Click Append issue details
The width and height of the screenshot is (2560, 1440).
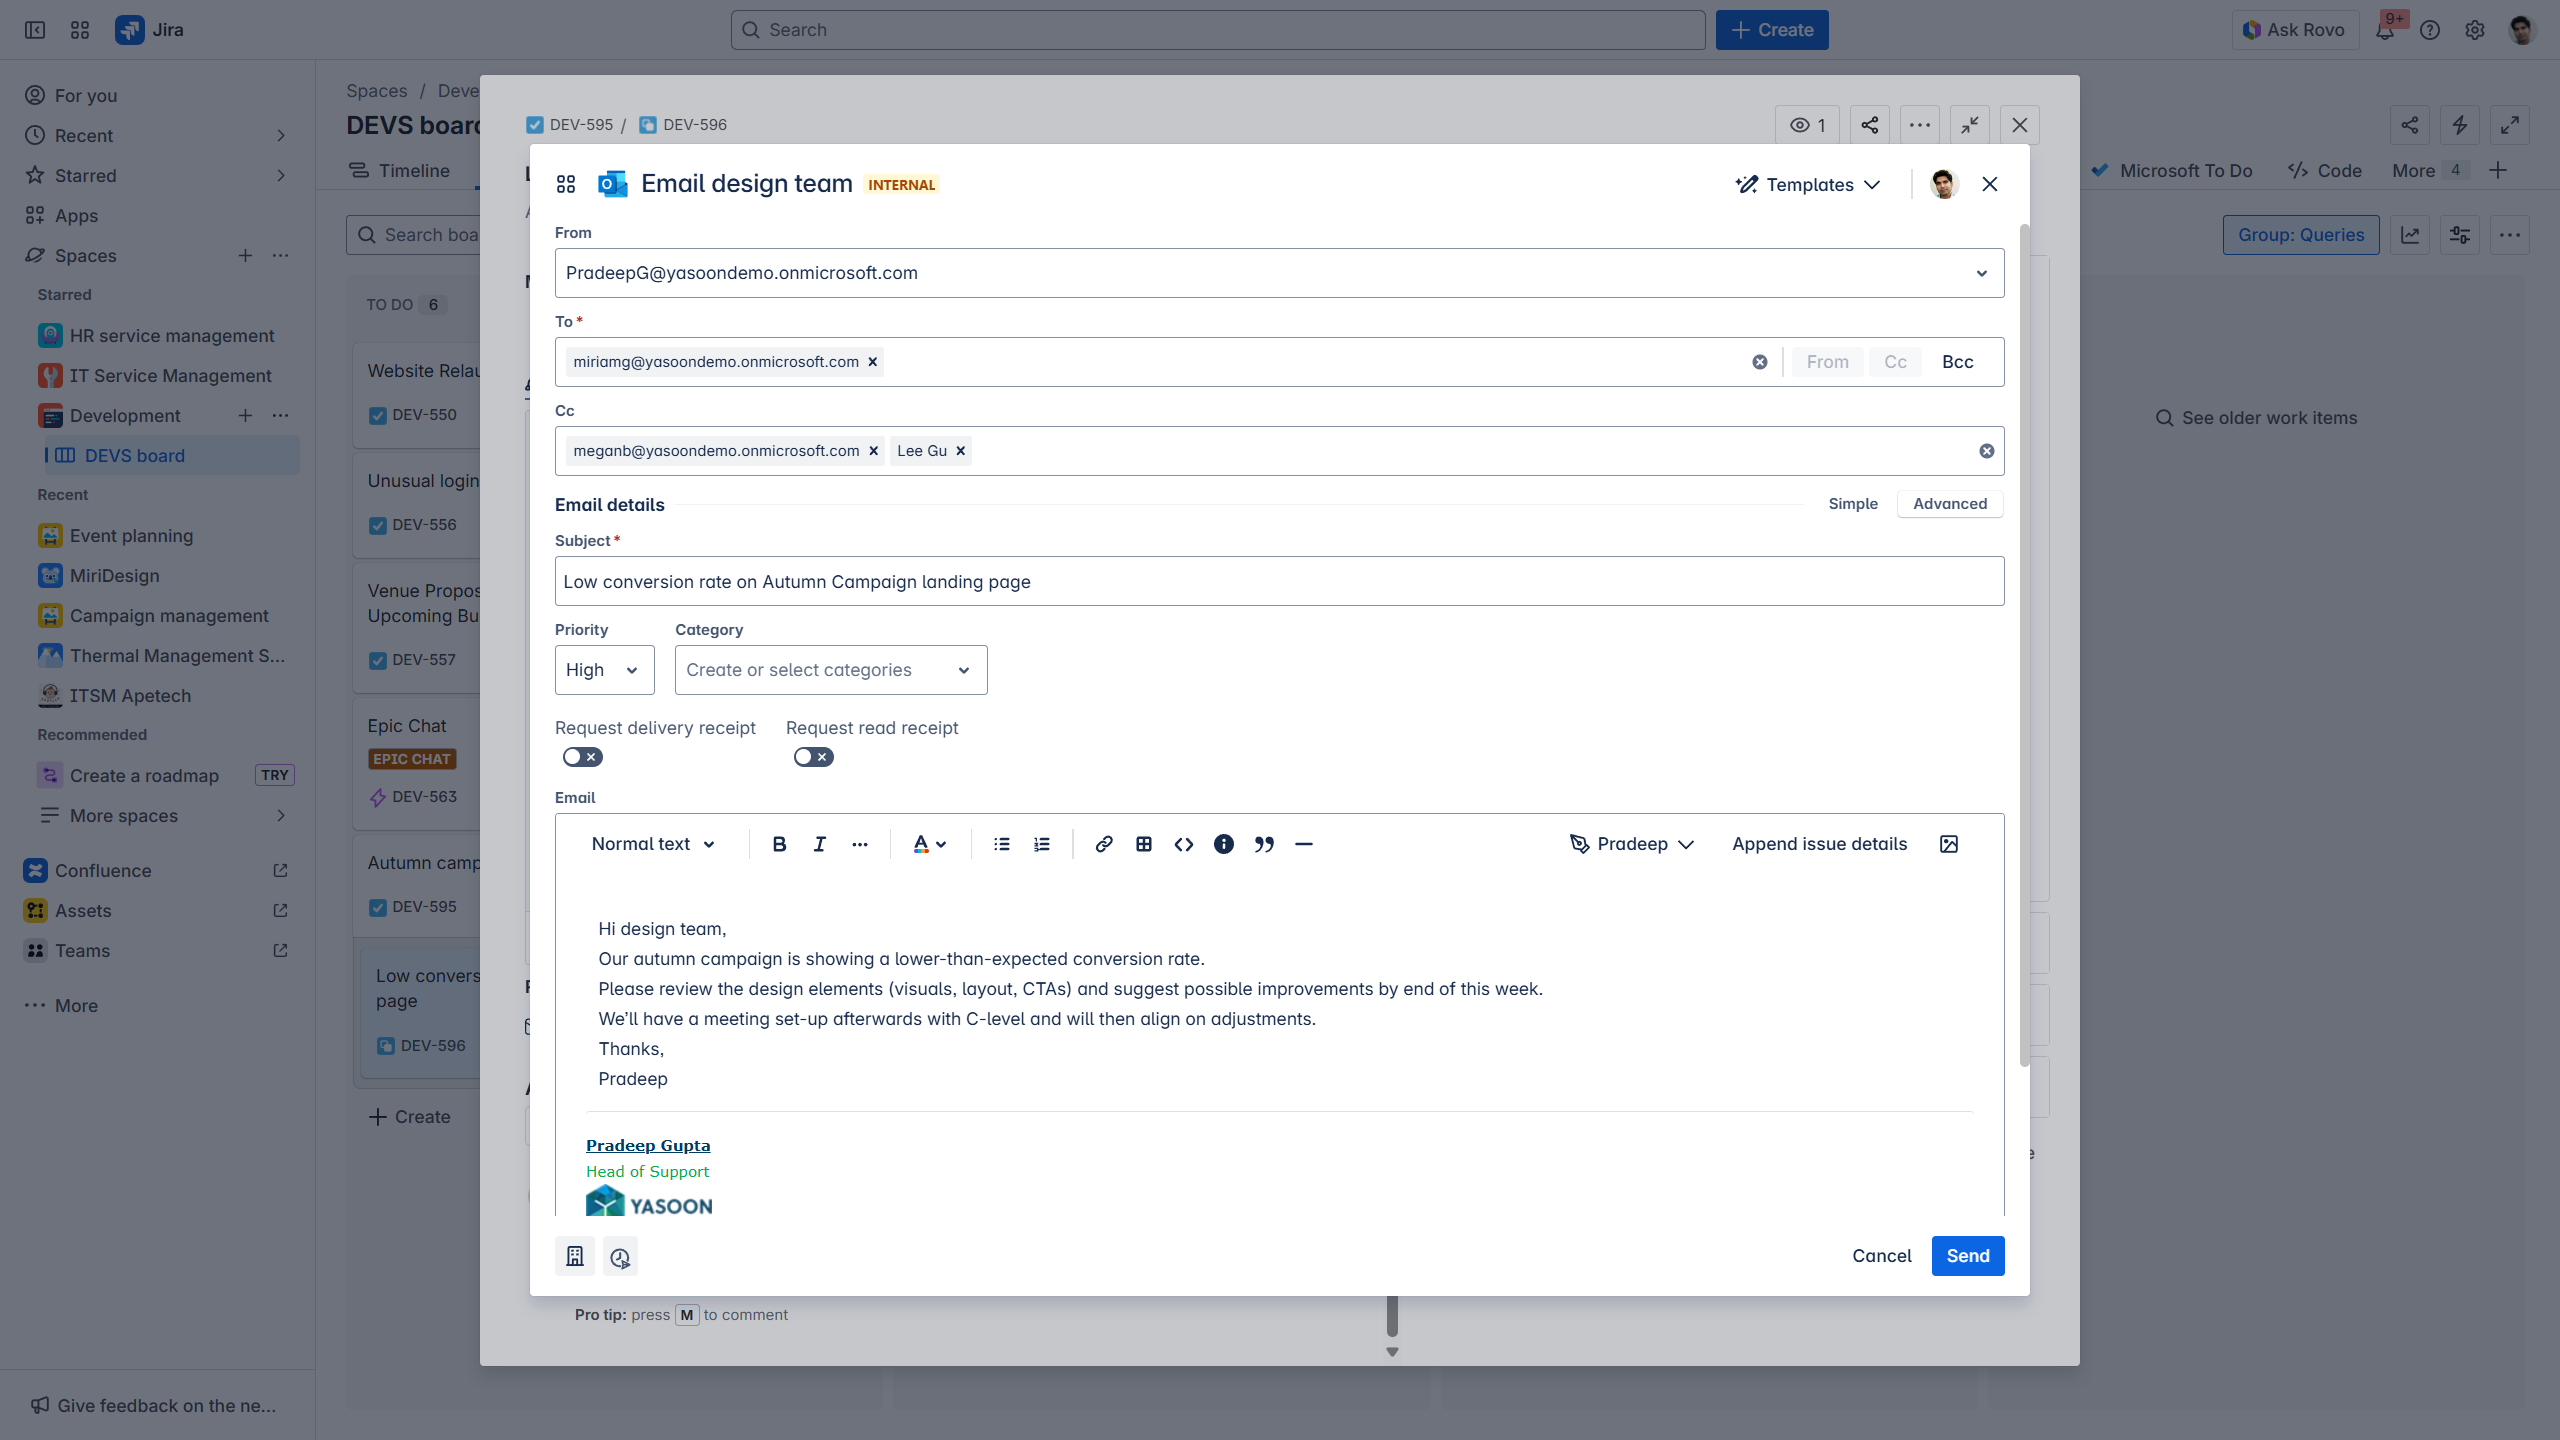tap(1819, 844)
